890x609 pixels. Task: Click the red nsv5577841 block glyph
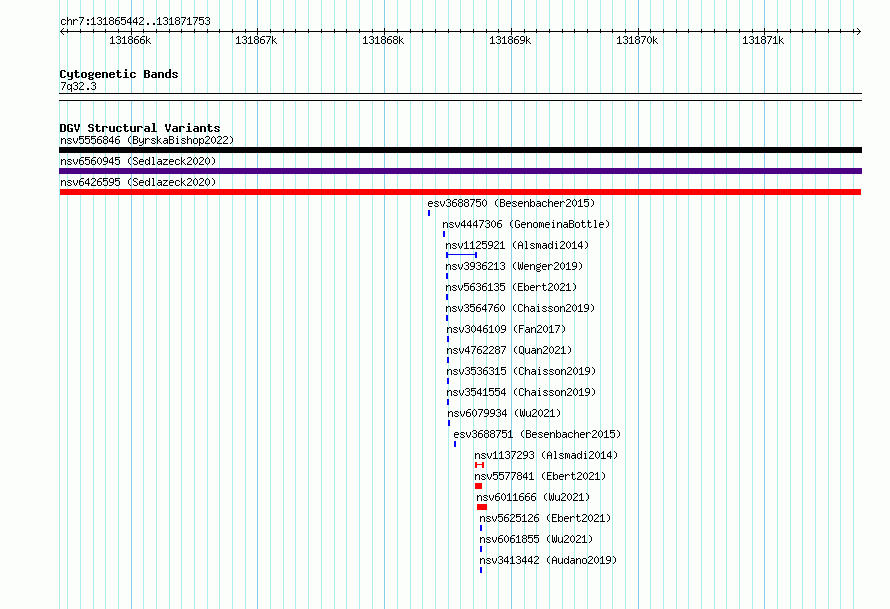[x=478, y=486]
